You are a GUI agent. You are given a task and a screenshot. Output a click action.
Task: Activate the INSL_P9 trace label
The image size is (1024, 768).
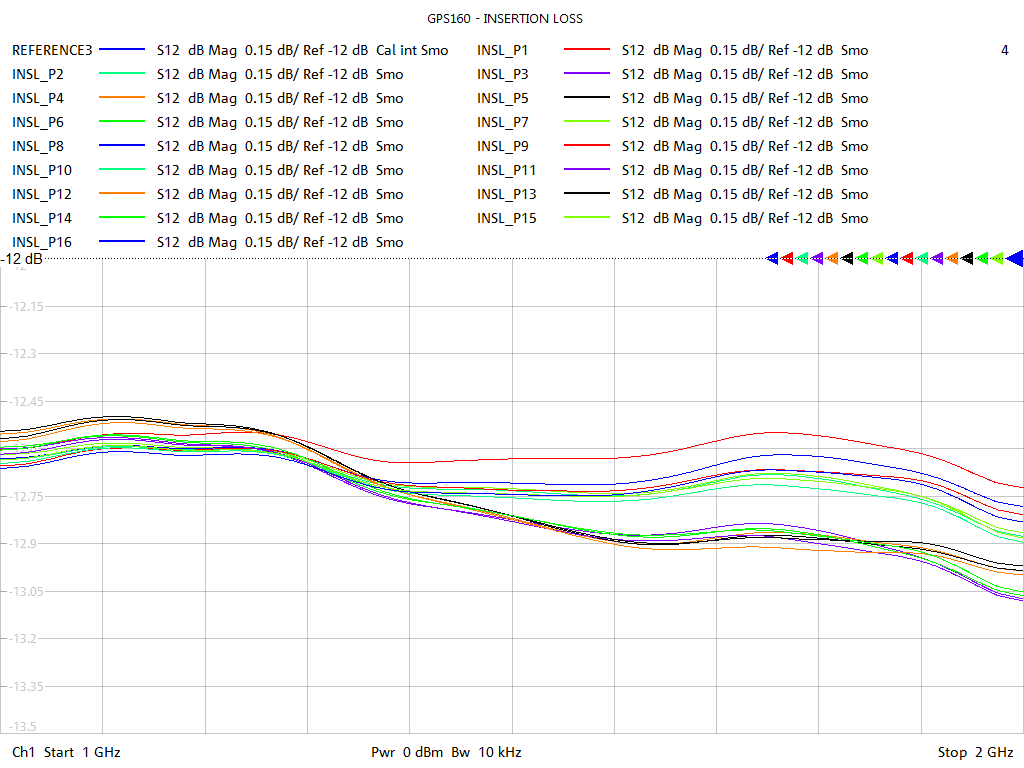(x=502, y=146)
